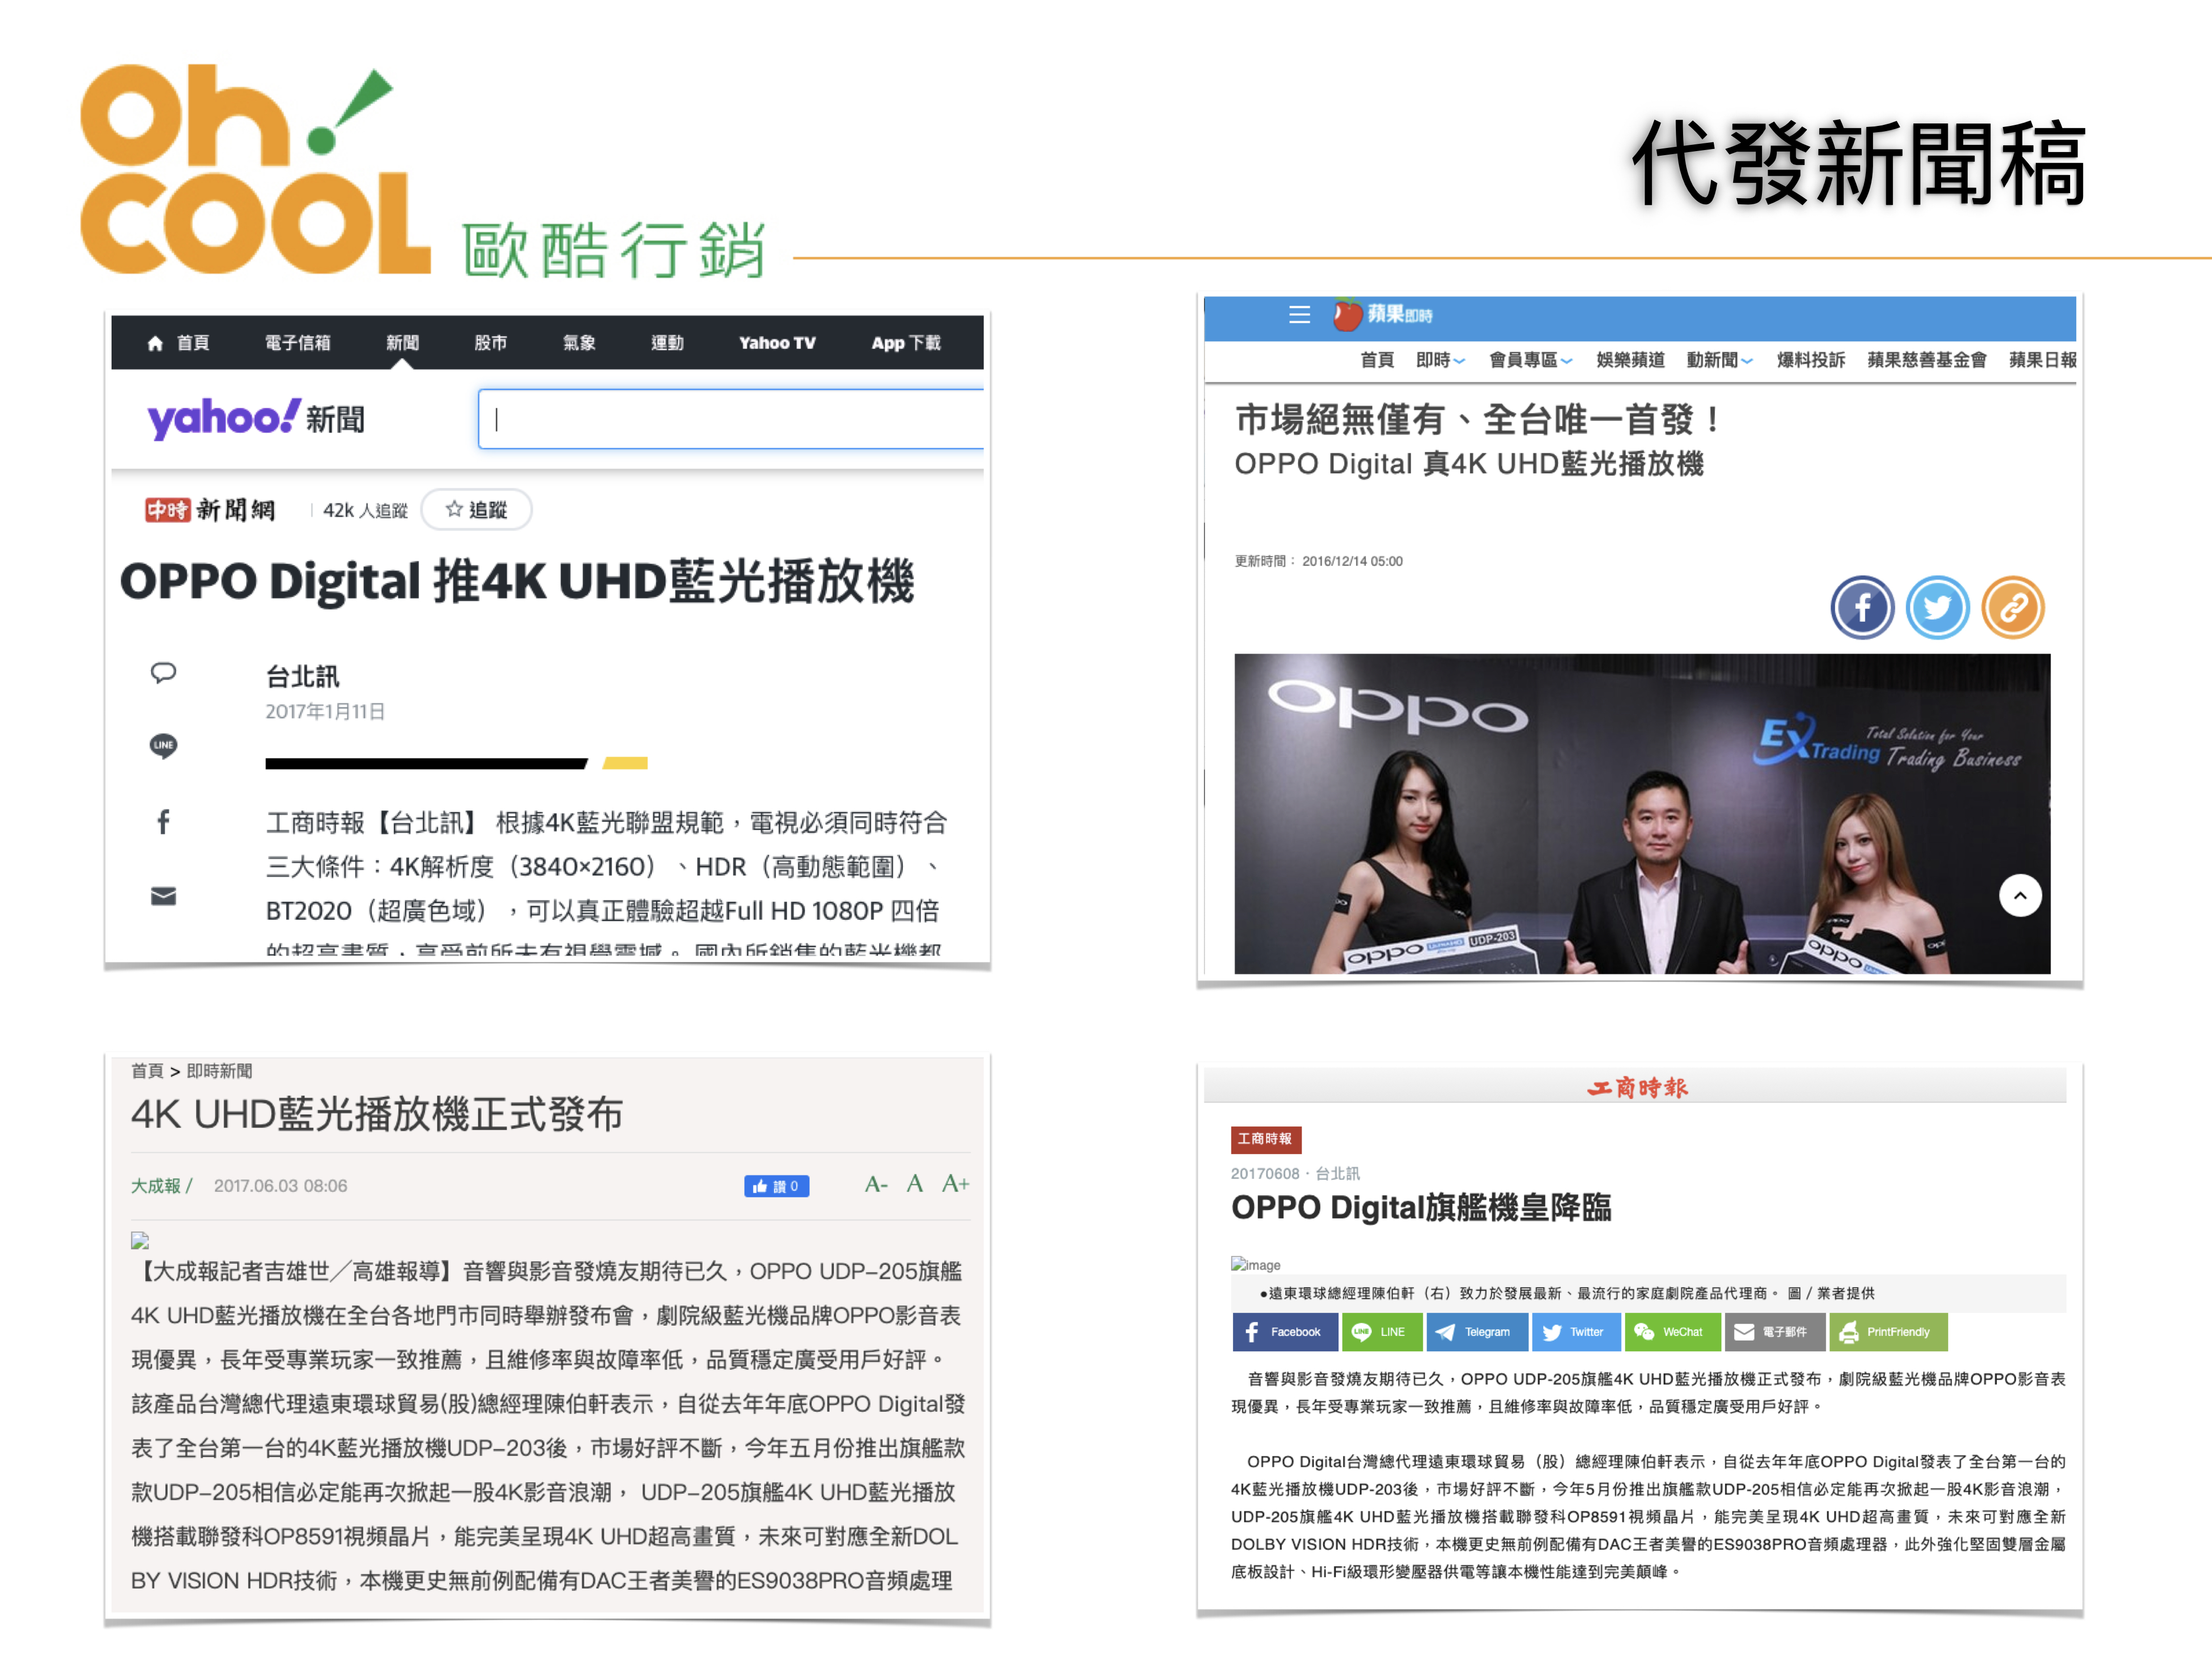Copy link with orange chain icon
The image size is (2212, 1659).
2012,607
